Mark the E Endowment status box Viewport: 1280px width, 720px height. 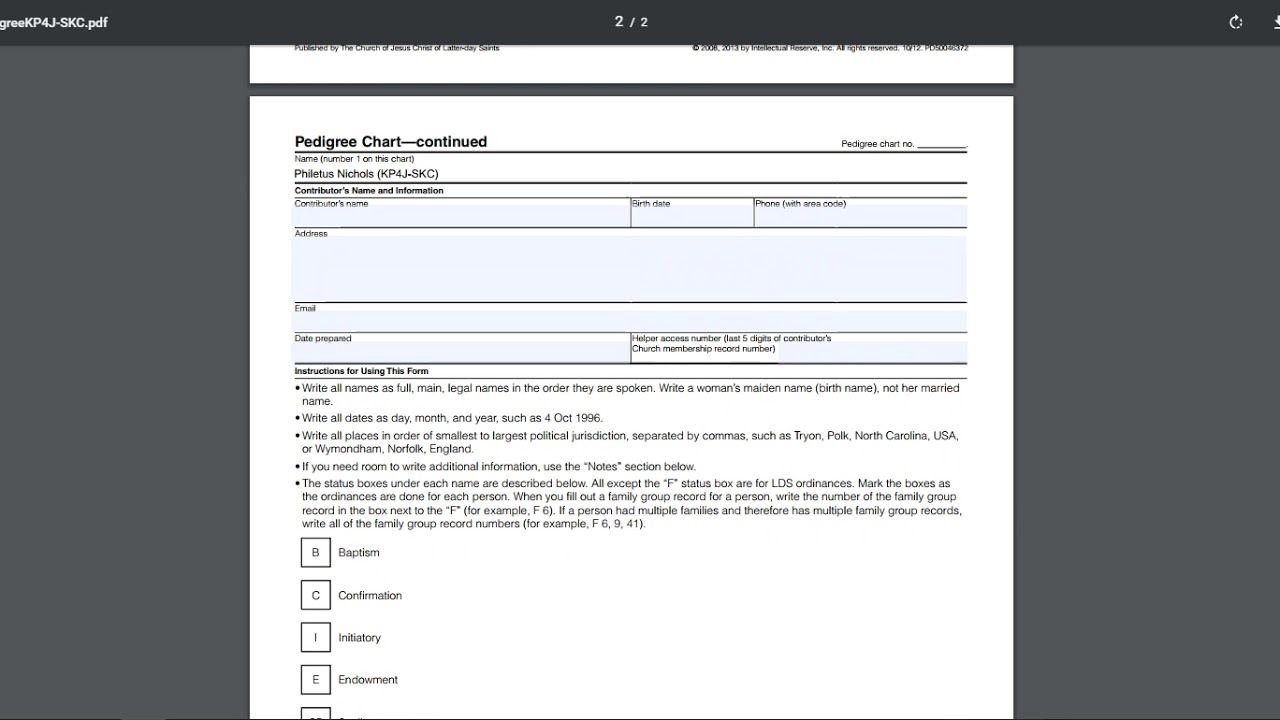[x=315, y=680]
